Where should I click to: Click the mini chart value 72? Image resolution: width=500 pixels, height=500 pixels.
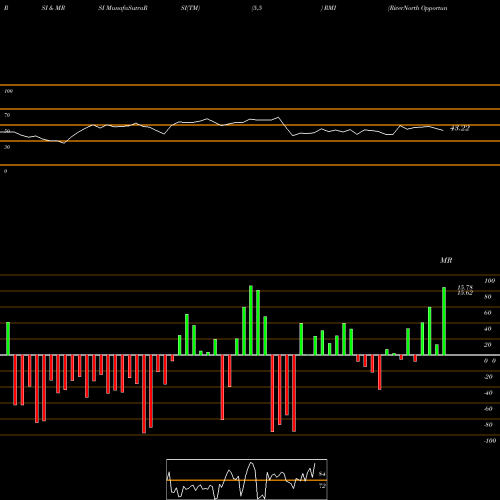coord(322,486)
